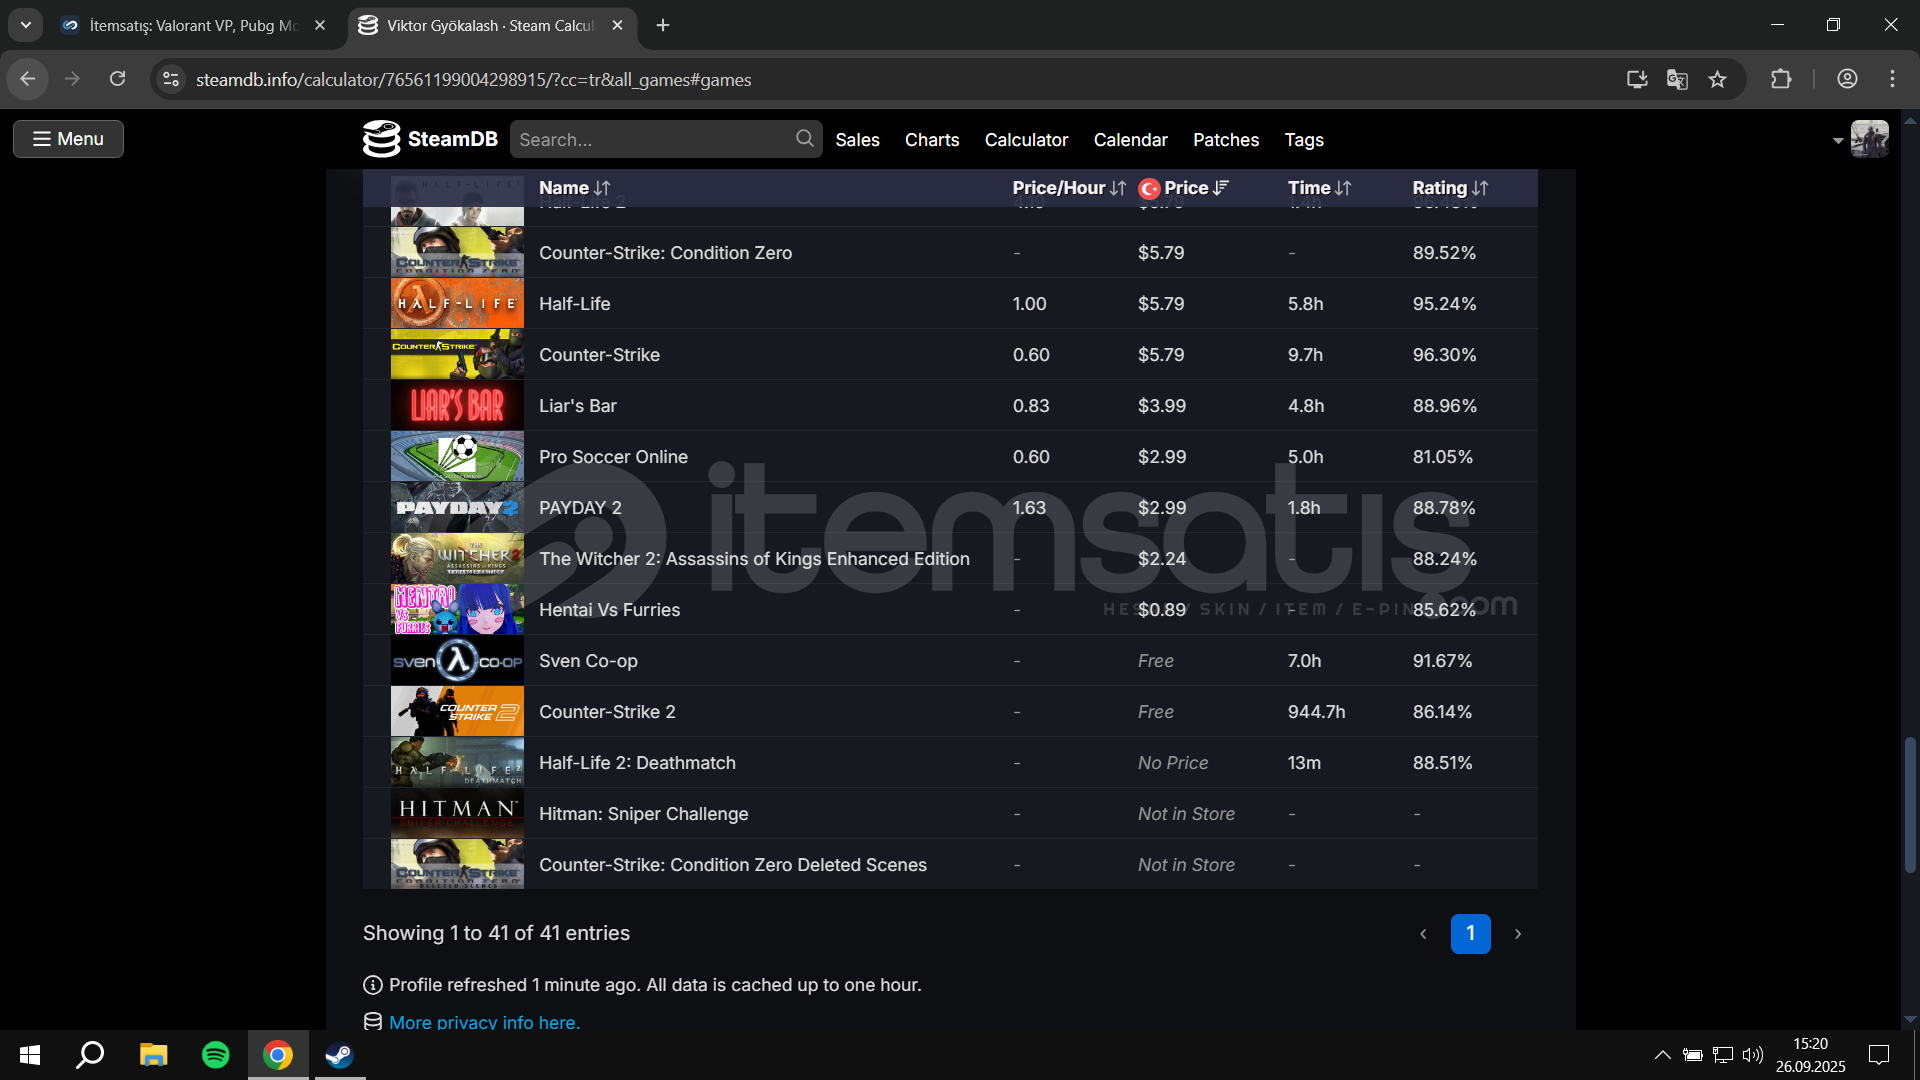Reload the page with refresh icon
1920x1080 pixels.
tap(117, 79)
